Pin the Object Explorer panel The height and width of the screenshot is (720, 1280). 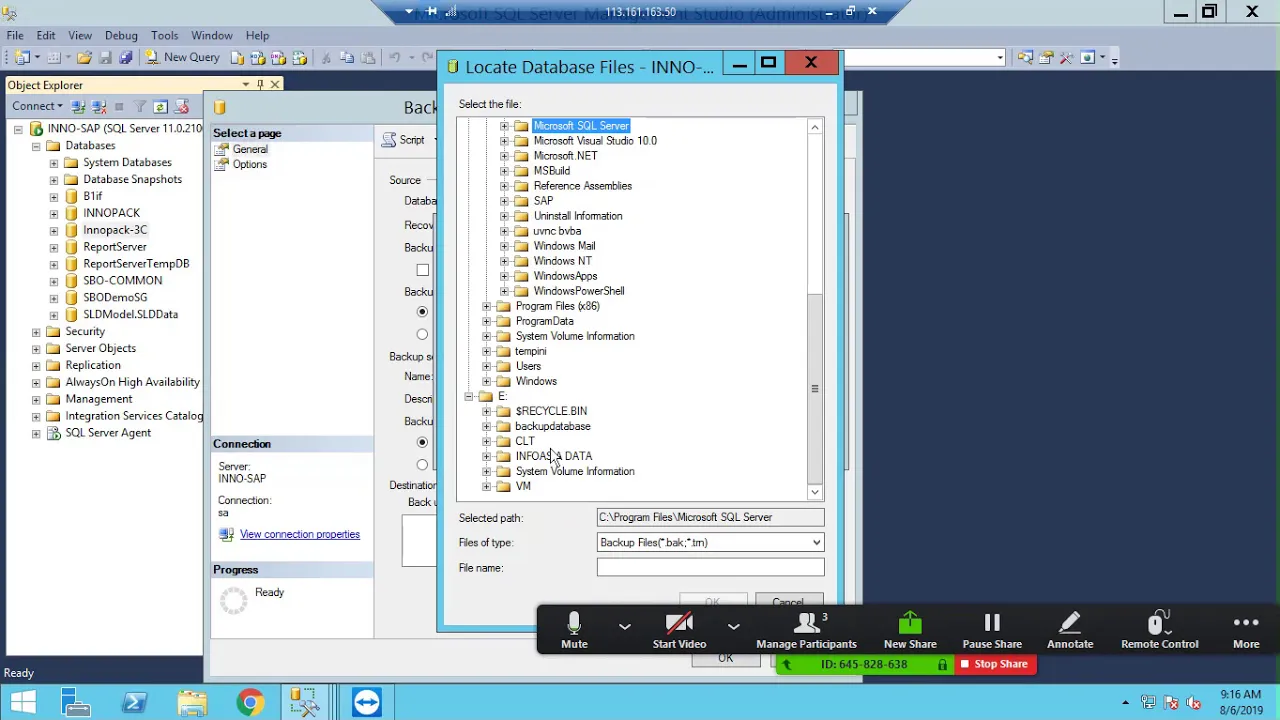click(x=260, y=85)
